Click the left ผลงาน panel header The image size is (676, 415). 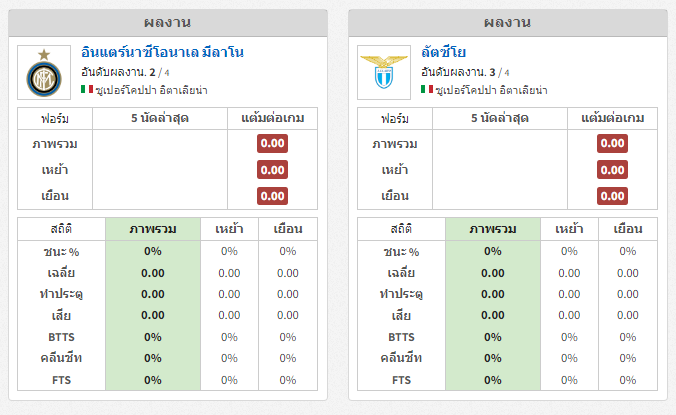click(168, 22)
